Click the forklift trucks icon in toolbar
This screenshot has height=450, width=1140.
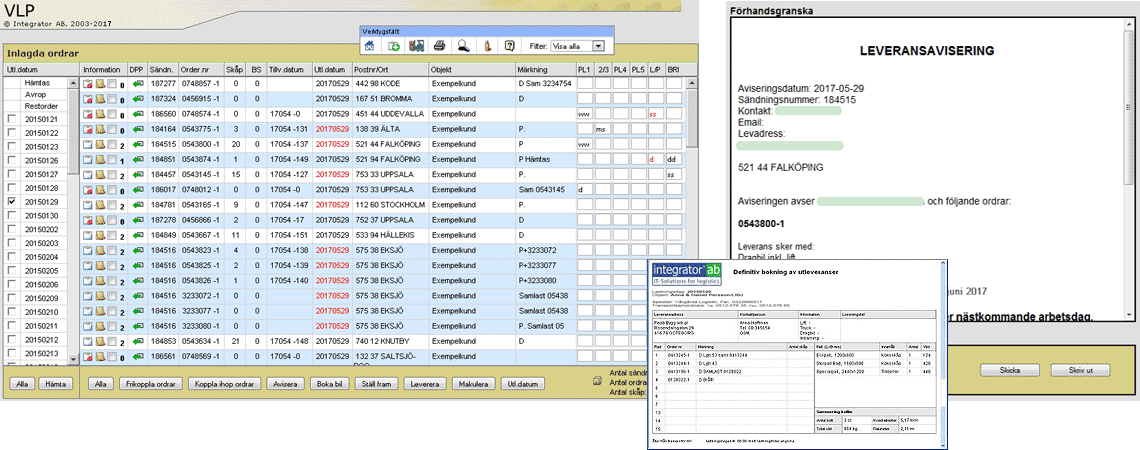click(x=416, y=46)
